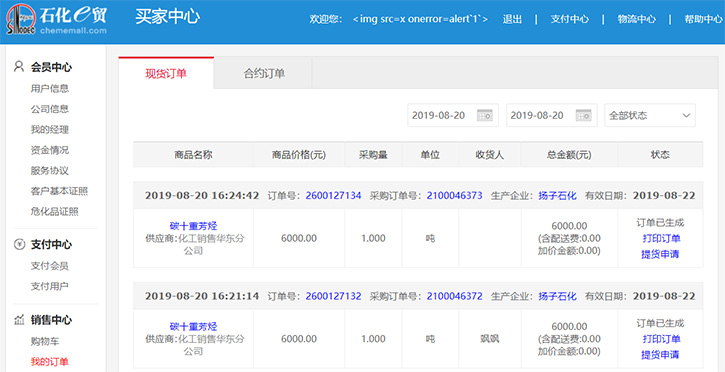Viewport: 725px width, 372px height.
Task: Open 服务协议 in sidebar
Action: (50, 171)
